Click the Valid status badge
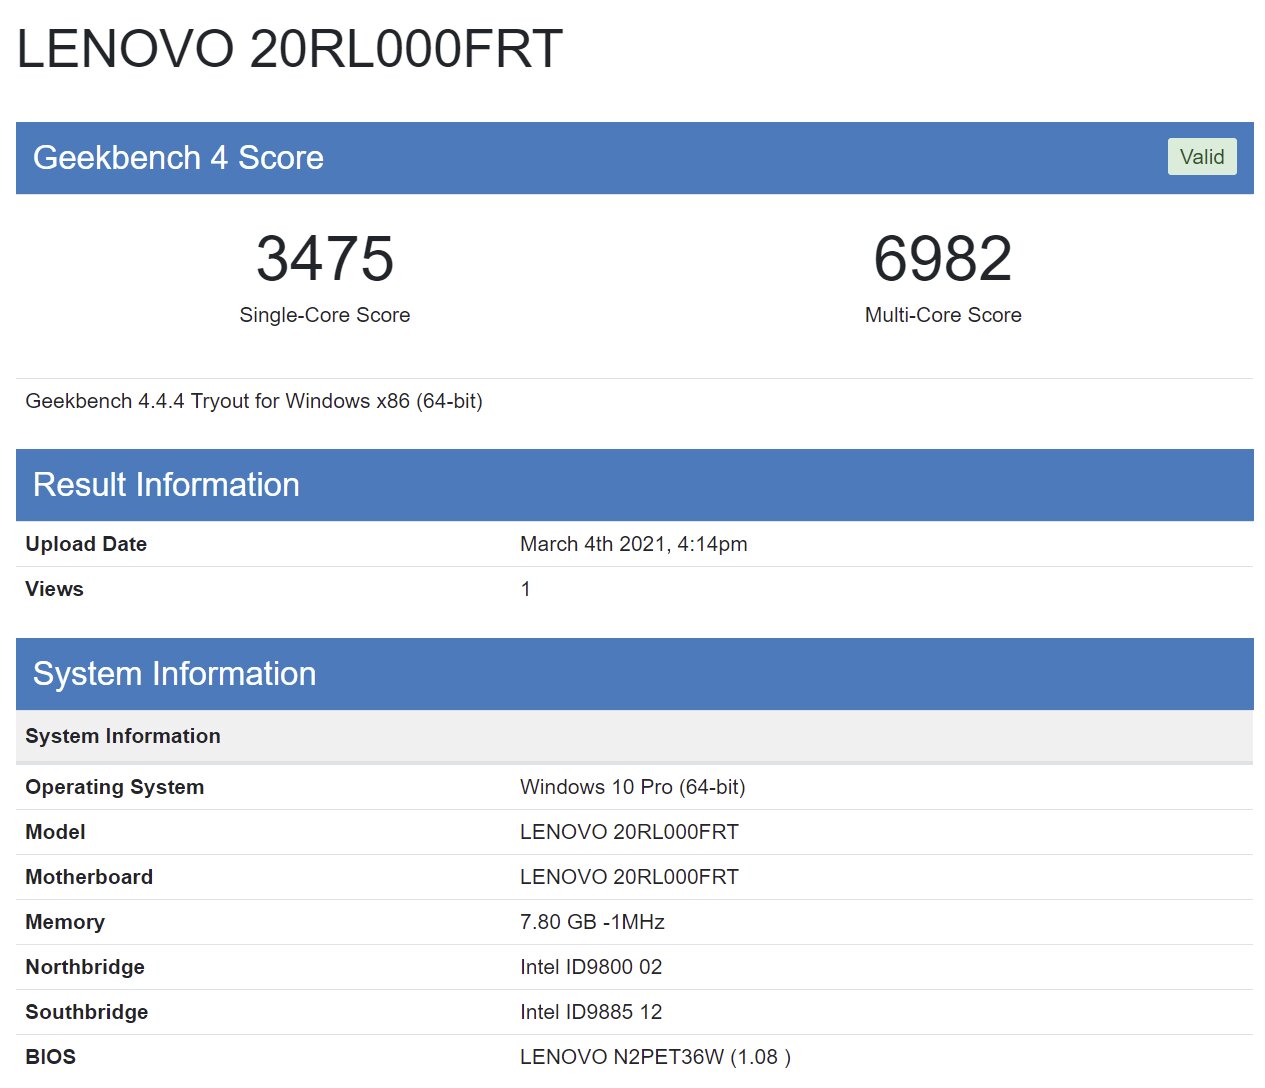 [1202, 157]
